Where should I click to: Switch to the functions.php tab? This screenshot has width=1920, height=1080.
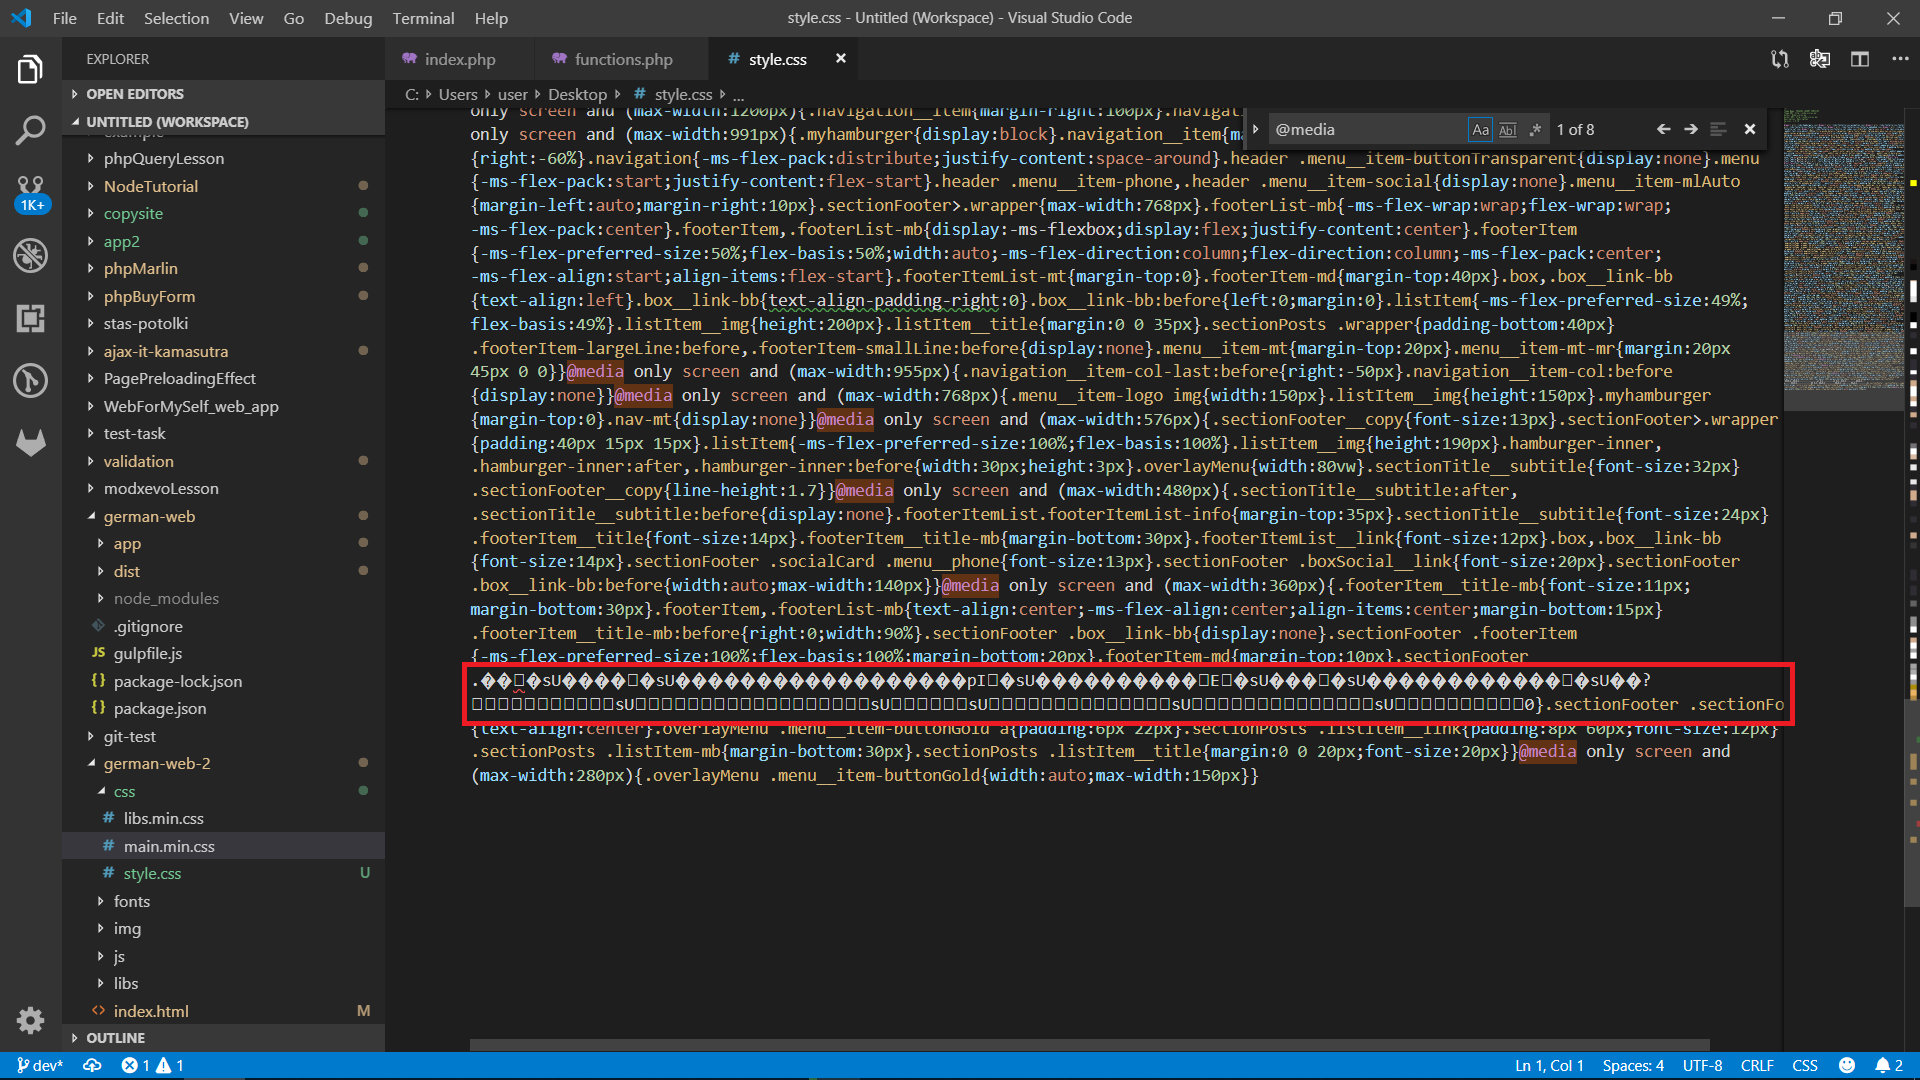(622, 59)
